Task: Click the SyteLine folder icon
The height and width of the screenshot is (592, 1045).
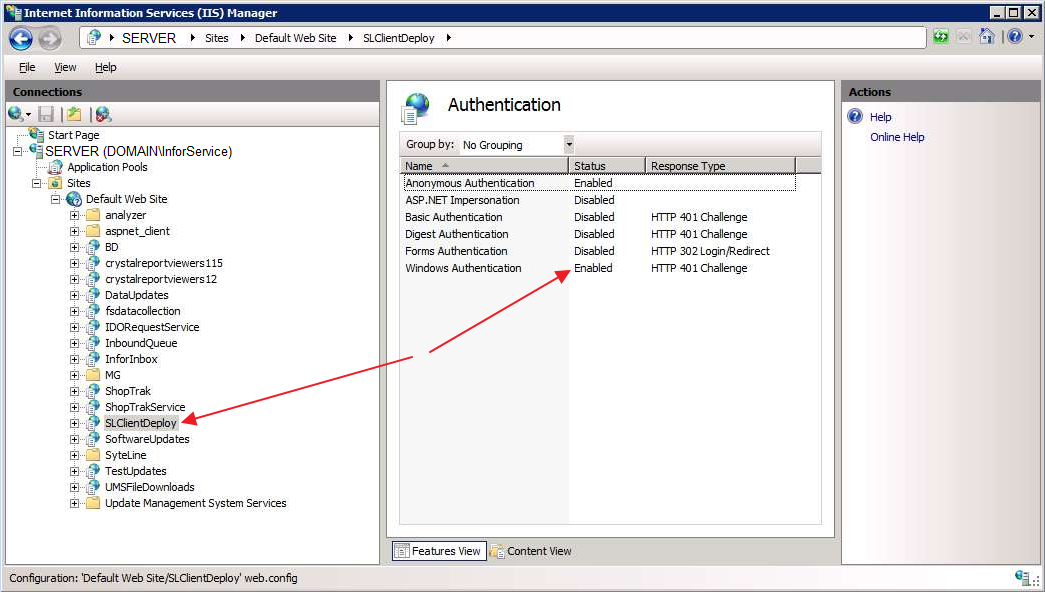Action: pos(93,455)
